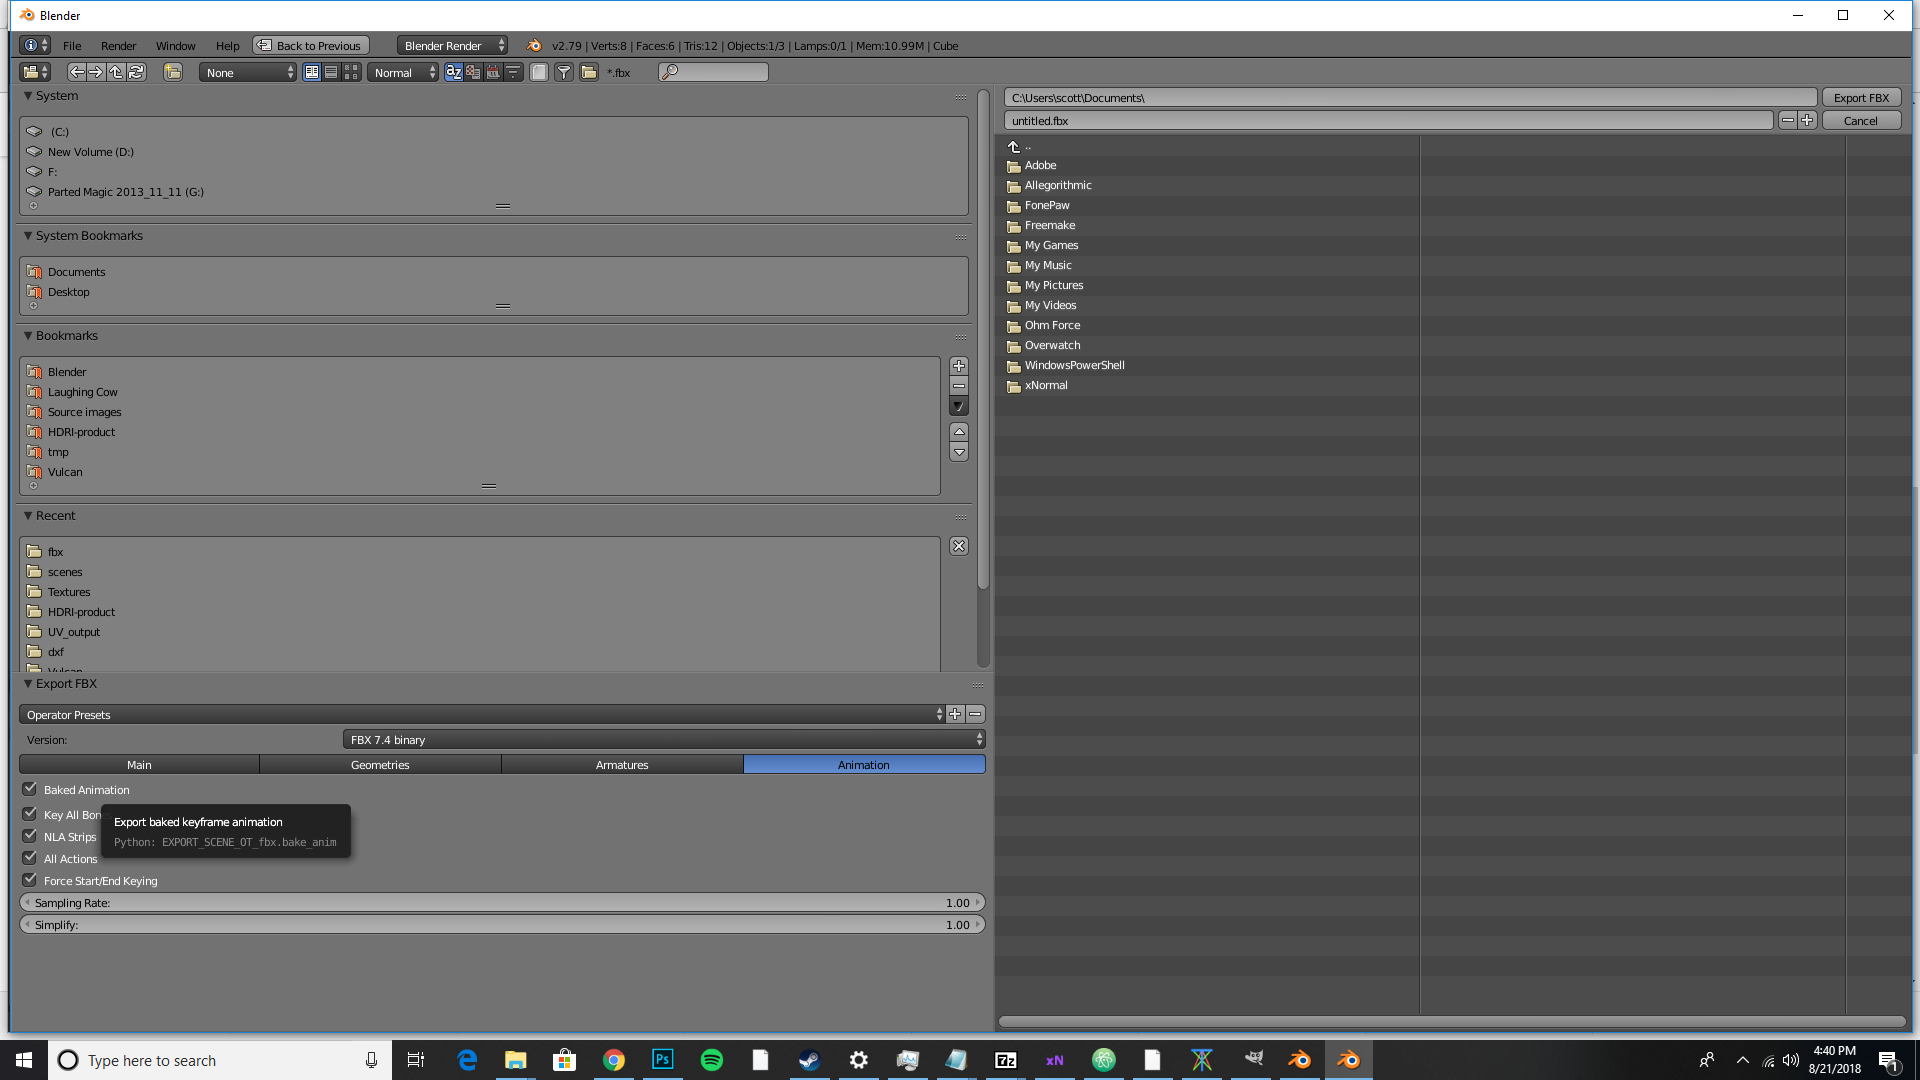Image resolution: width=1920 pixels, height=1080 pixels.
Task: Click Back to Previous button
Action: pyautogui.click(x=311, y=46)
